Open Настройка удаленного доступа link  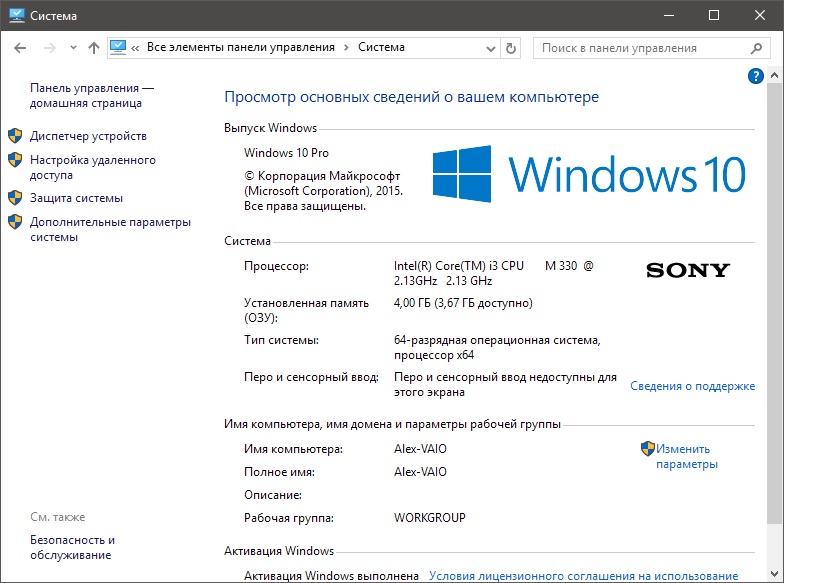coord(93,167)
